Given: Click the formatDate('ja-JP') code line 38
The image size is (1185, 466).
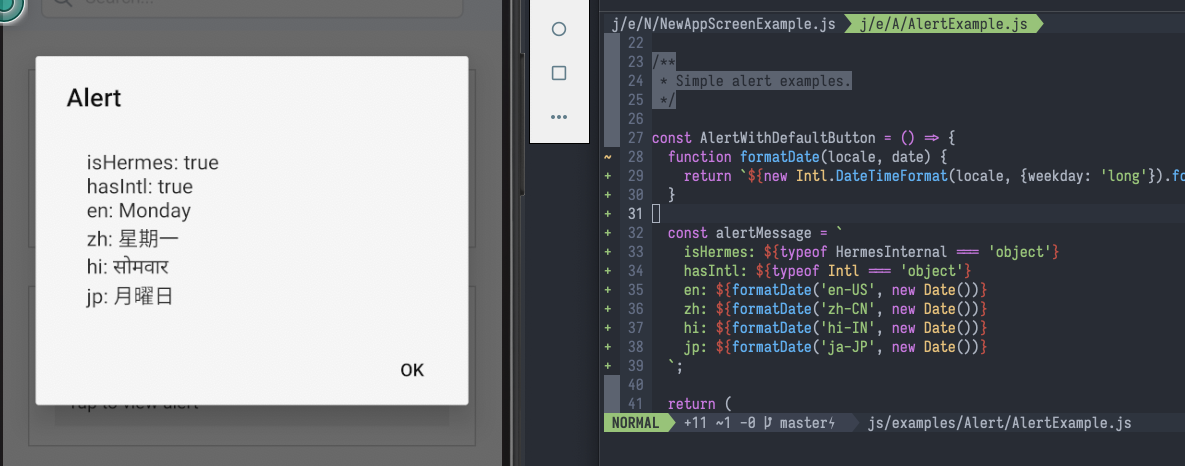Looking at the screenshot, I should point(836,347).
